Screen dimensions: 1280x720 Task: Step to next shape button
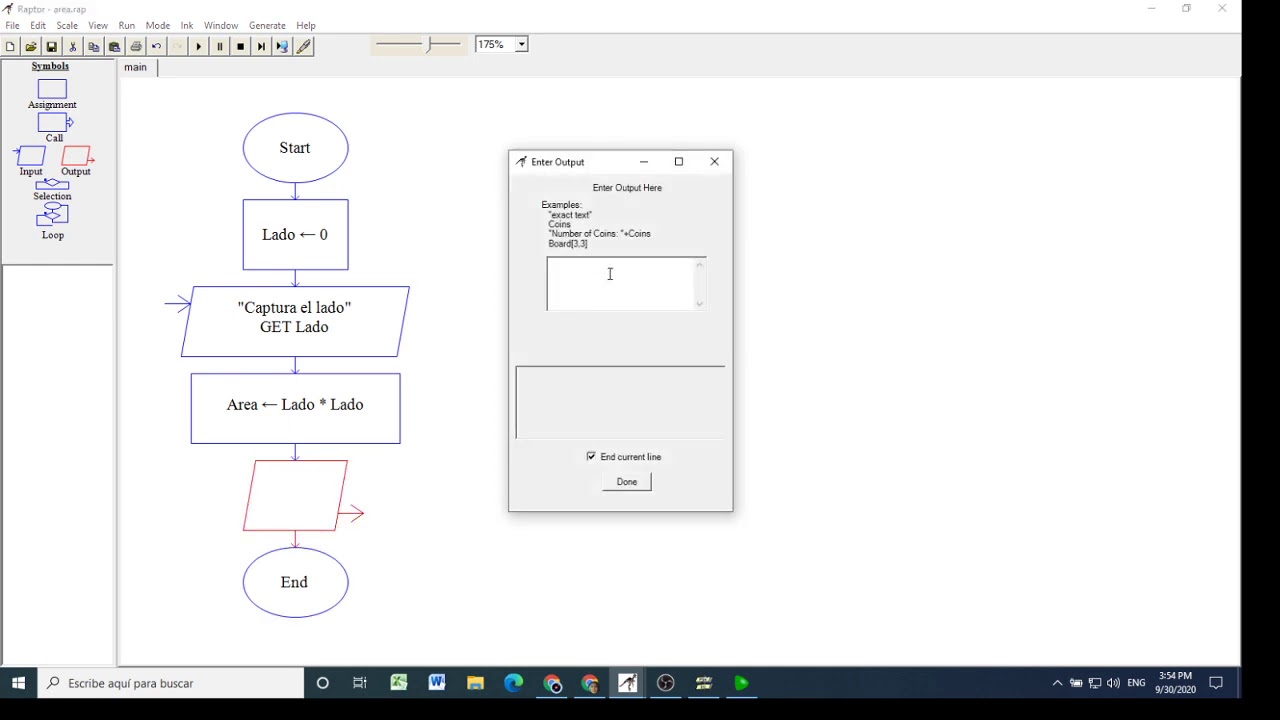(262, 46)
